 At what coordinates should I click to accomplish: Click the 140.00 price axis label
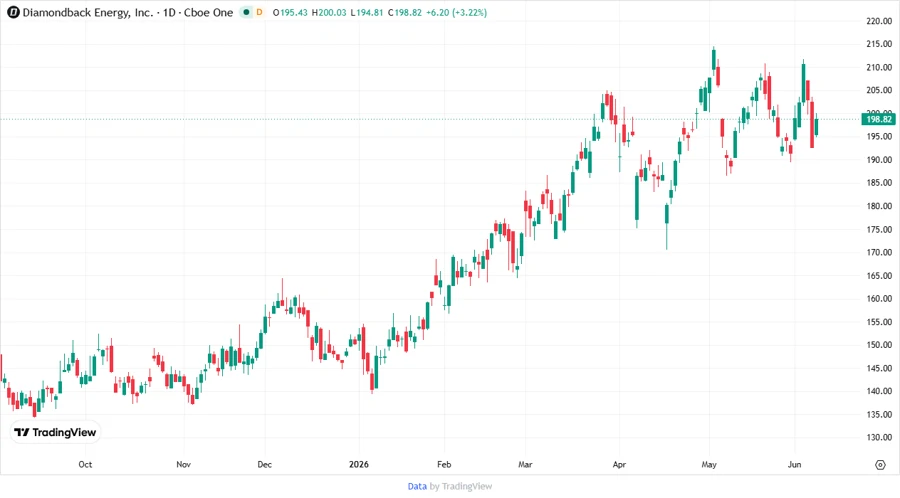tap(879, 391)
